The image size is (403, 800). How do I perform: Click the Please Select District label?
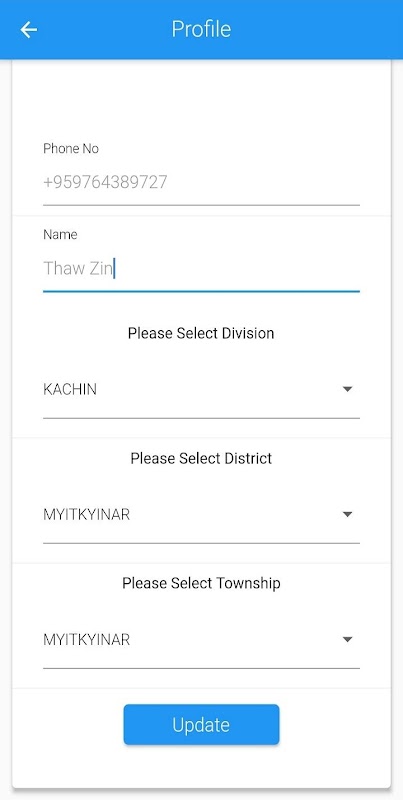[201, 458]
